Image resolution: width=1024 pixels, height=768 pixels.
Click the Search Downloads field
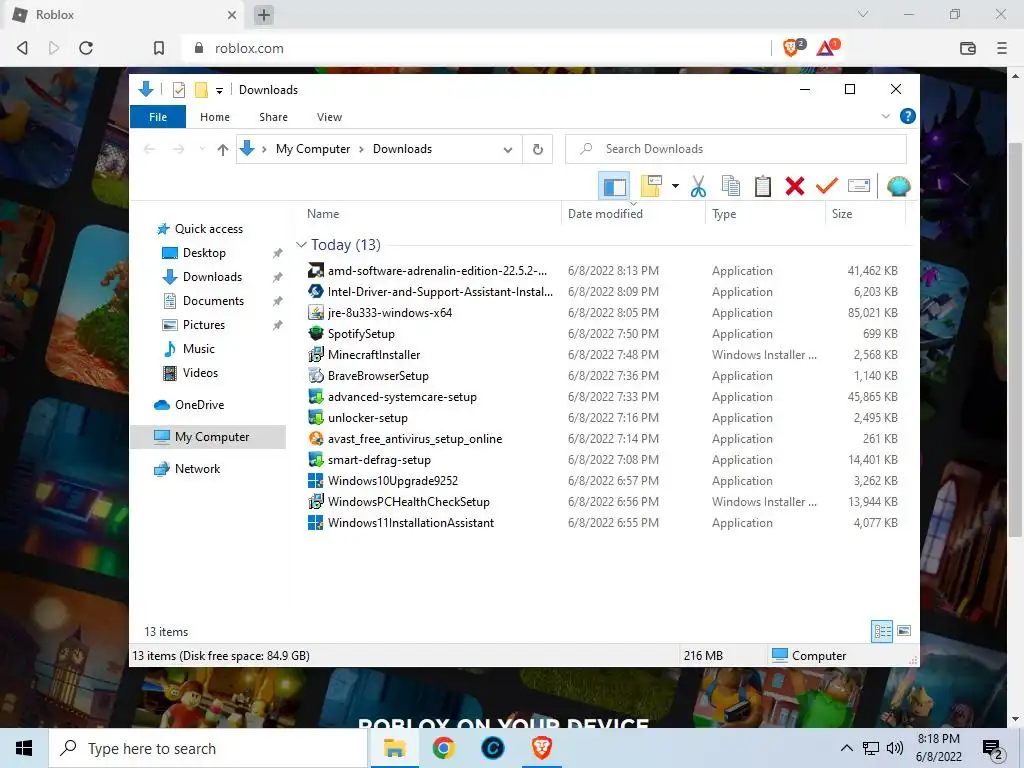click(x=736, y=149)
